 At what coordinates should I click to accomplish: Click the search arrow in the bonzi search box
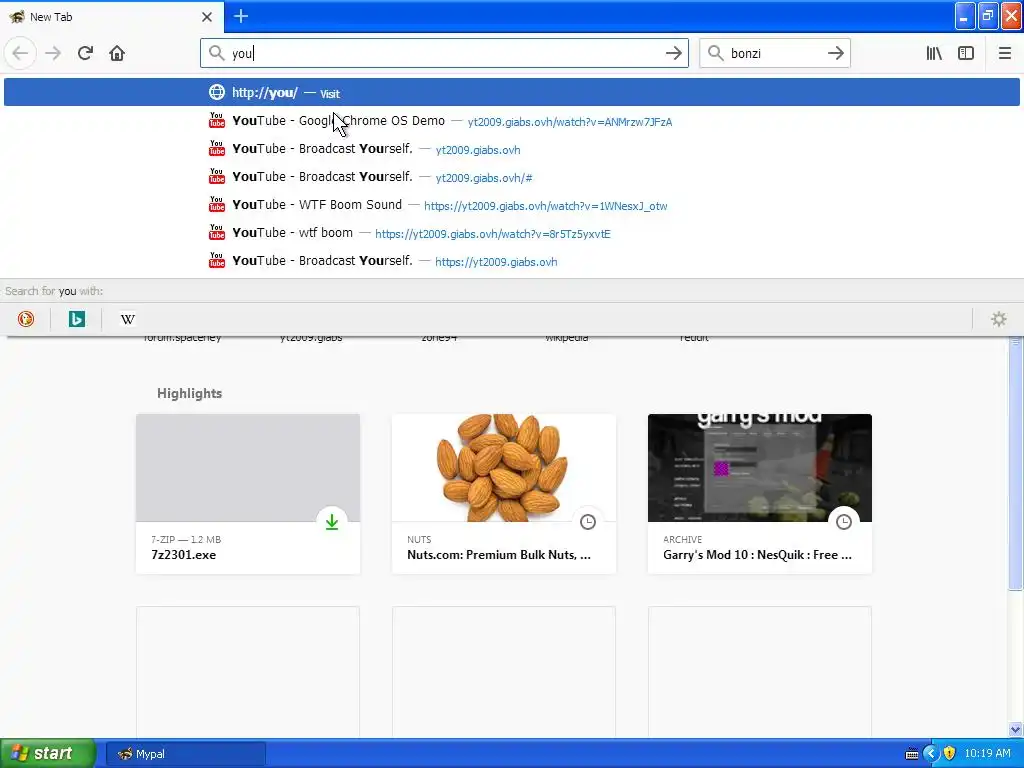point(835,53)
